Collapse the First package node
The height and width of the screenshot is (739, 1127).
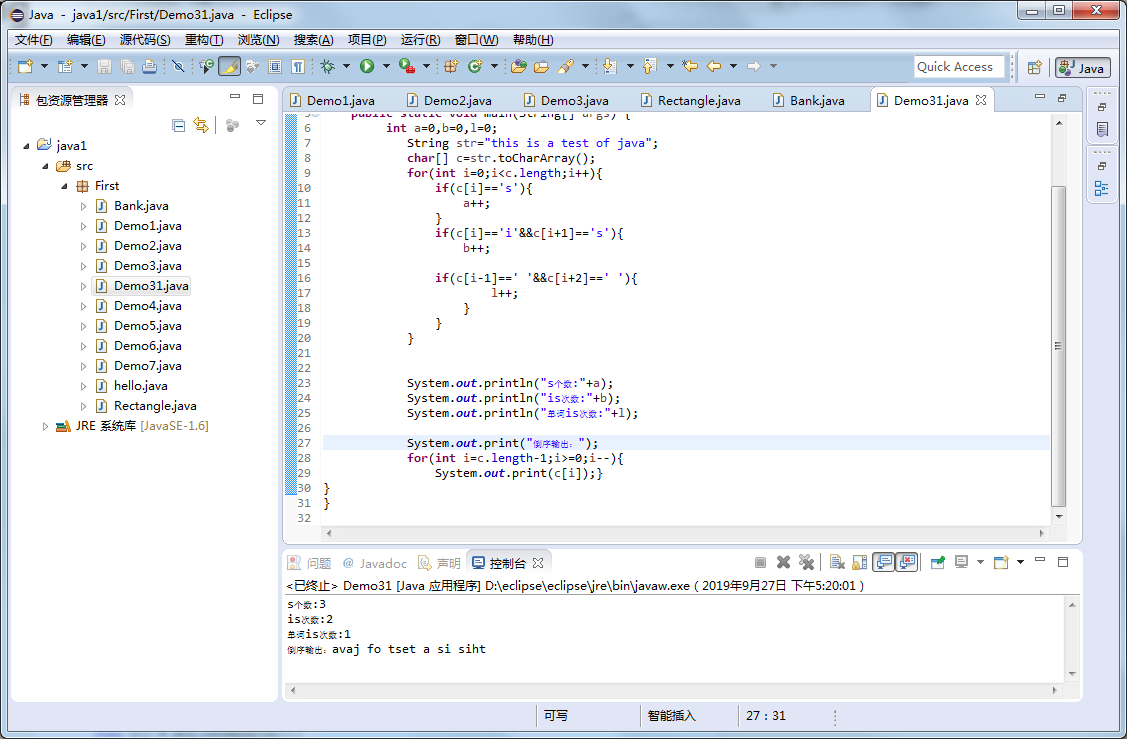coord(64,186)
